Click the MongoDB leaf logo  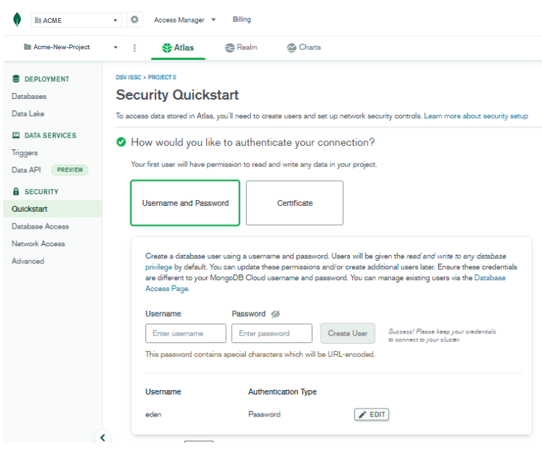[17, 19]
